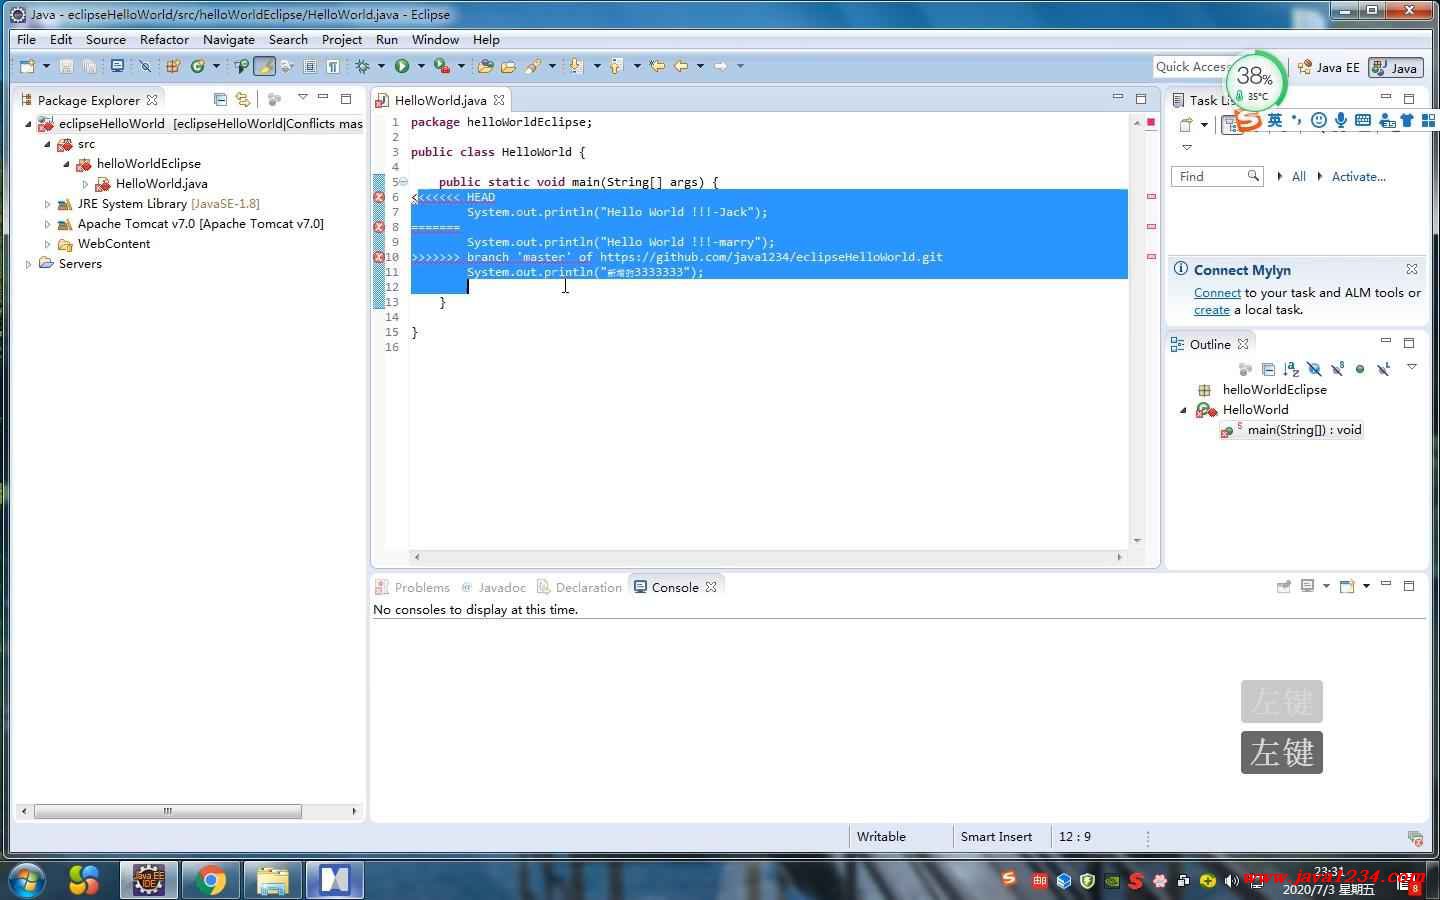Toggle Hide Fields in Outline toolbar
Viewport: 1440px width, 900px height.
1314,369
